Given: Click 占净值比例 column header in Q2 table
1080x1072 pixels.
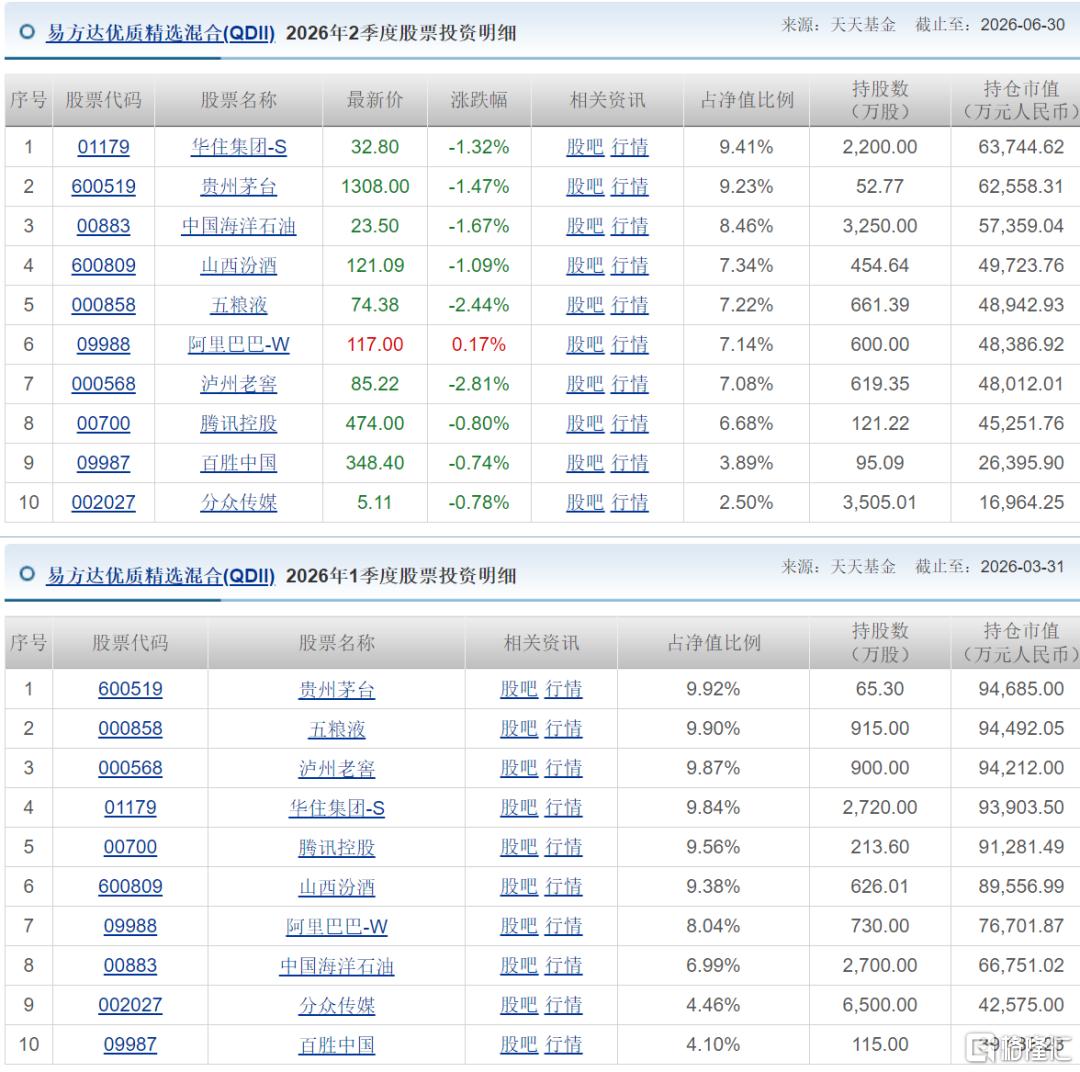Looking at the screenshot, I should pos(747,100).
